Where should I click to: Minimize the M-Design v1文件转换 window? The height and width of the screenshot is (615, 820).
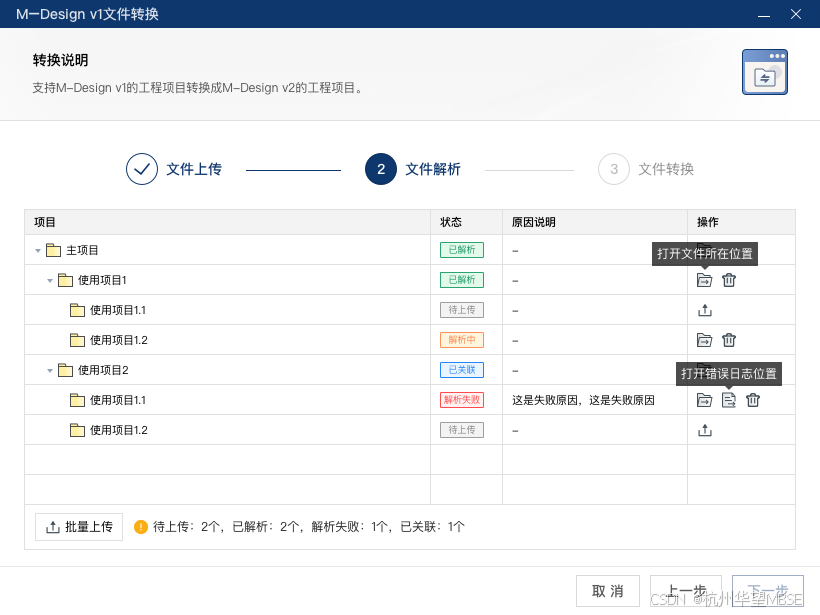[x=764, y=15]
